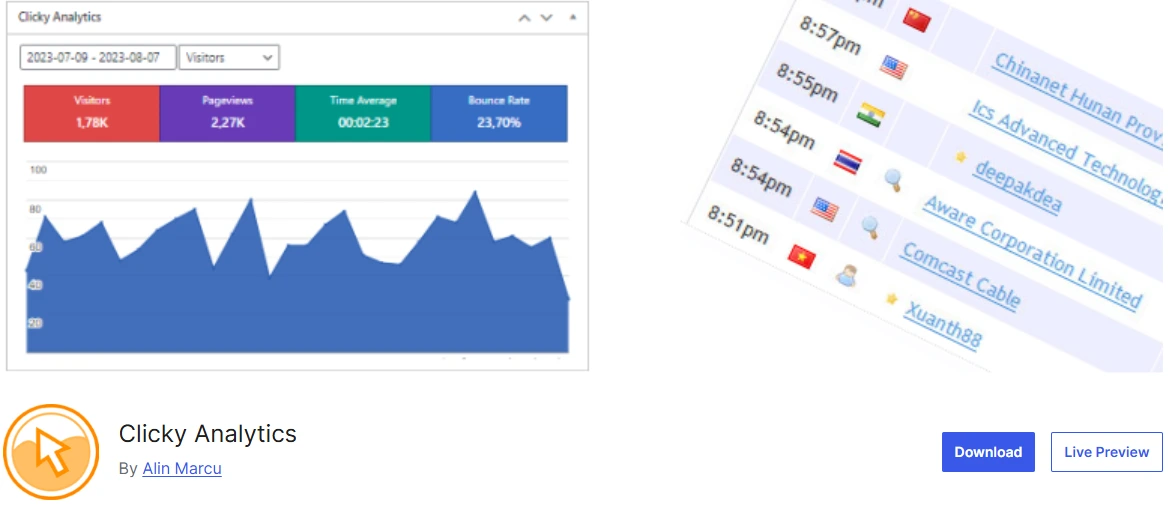The height and width of the screenshot is (506, 1168).
Task: Click the Clicky Analytics orange cursor logo
Action: pos(51,452)
